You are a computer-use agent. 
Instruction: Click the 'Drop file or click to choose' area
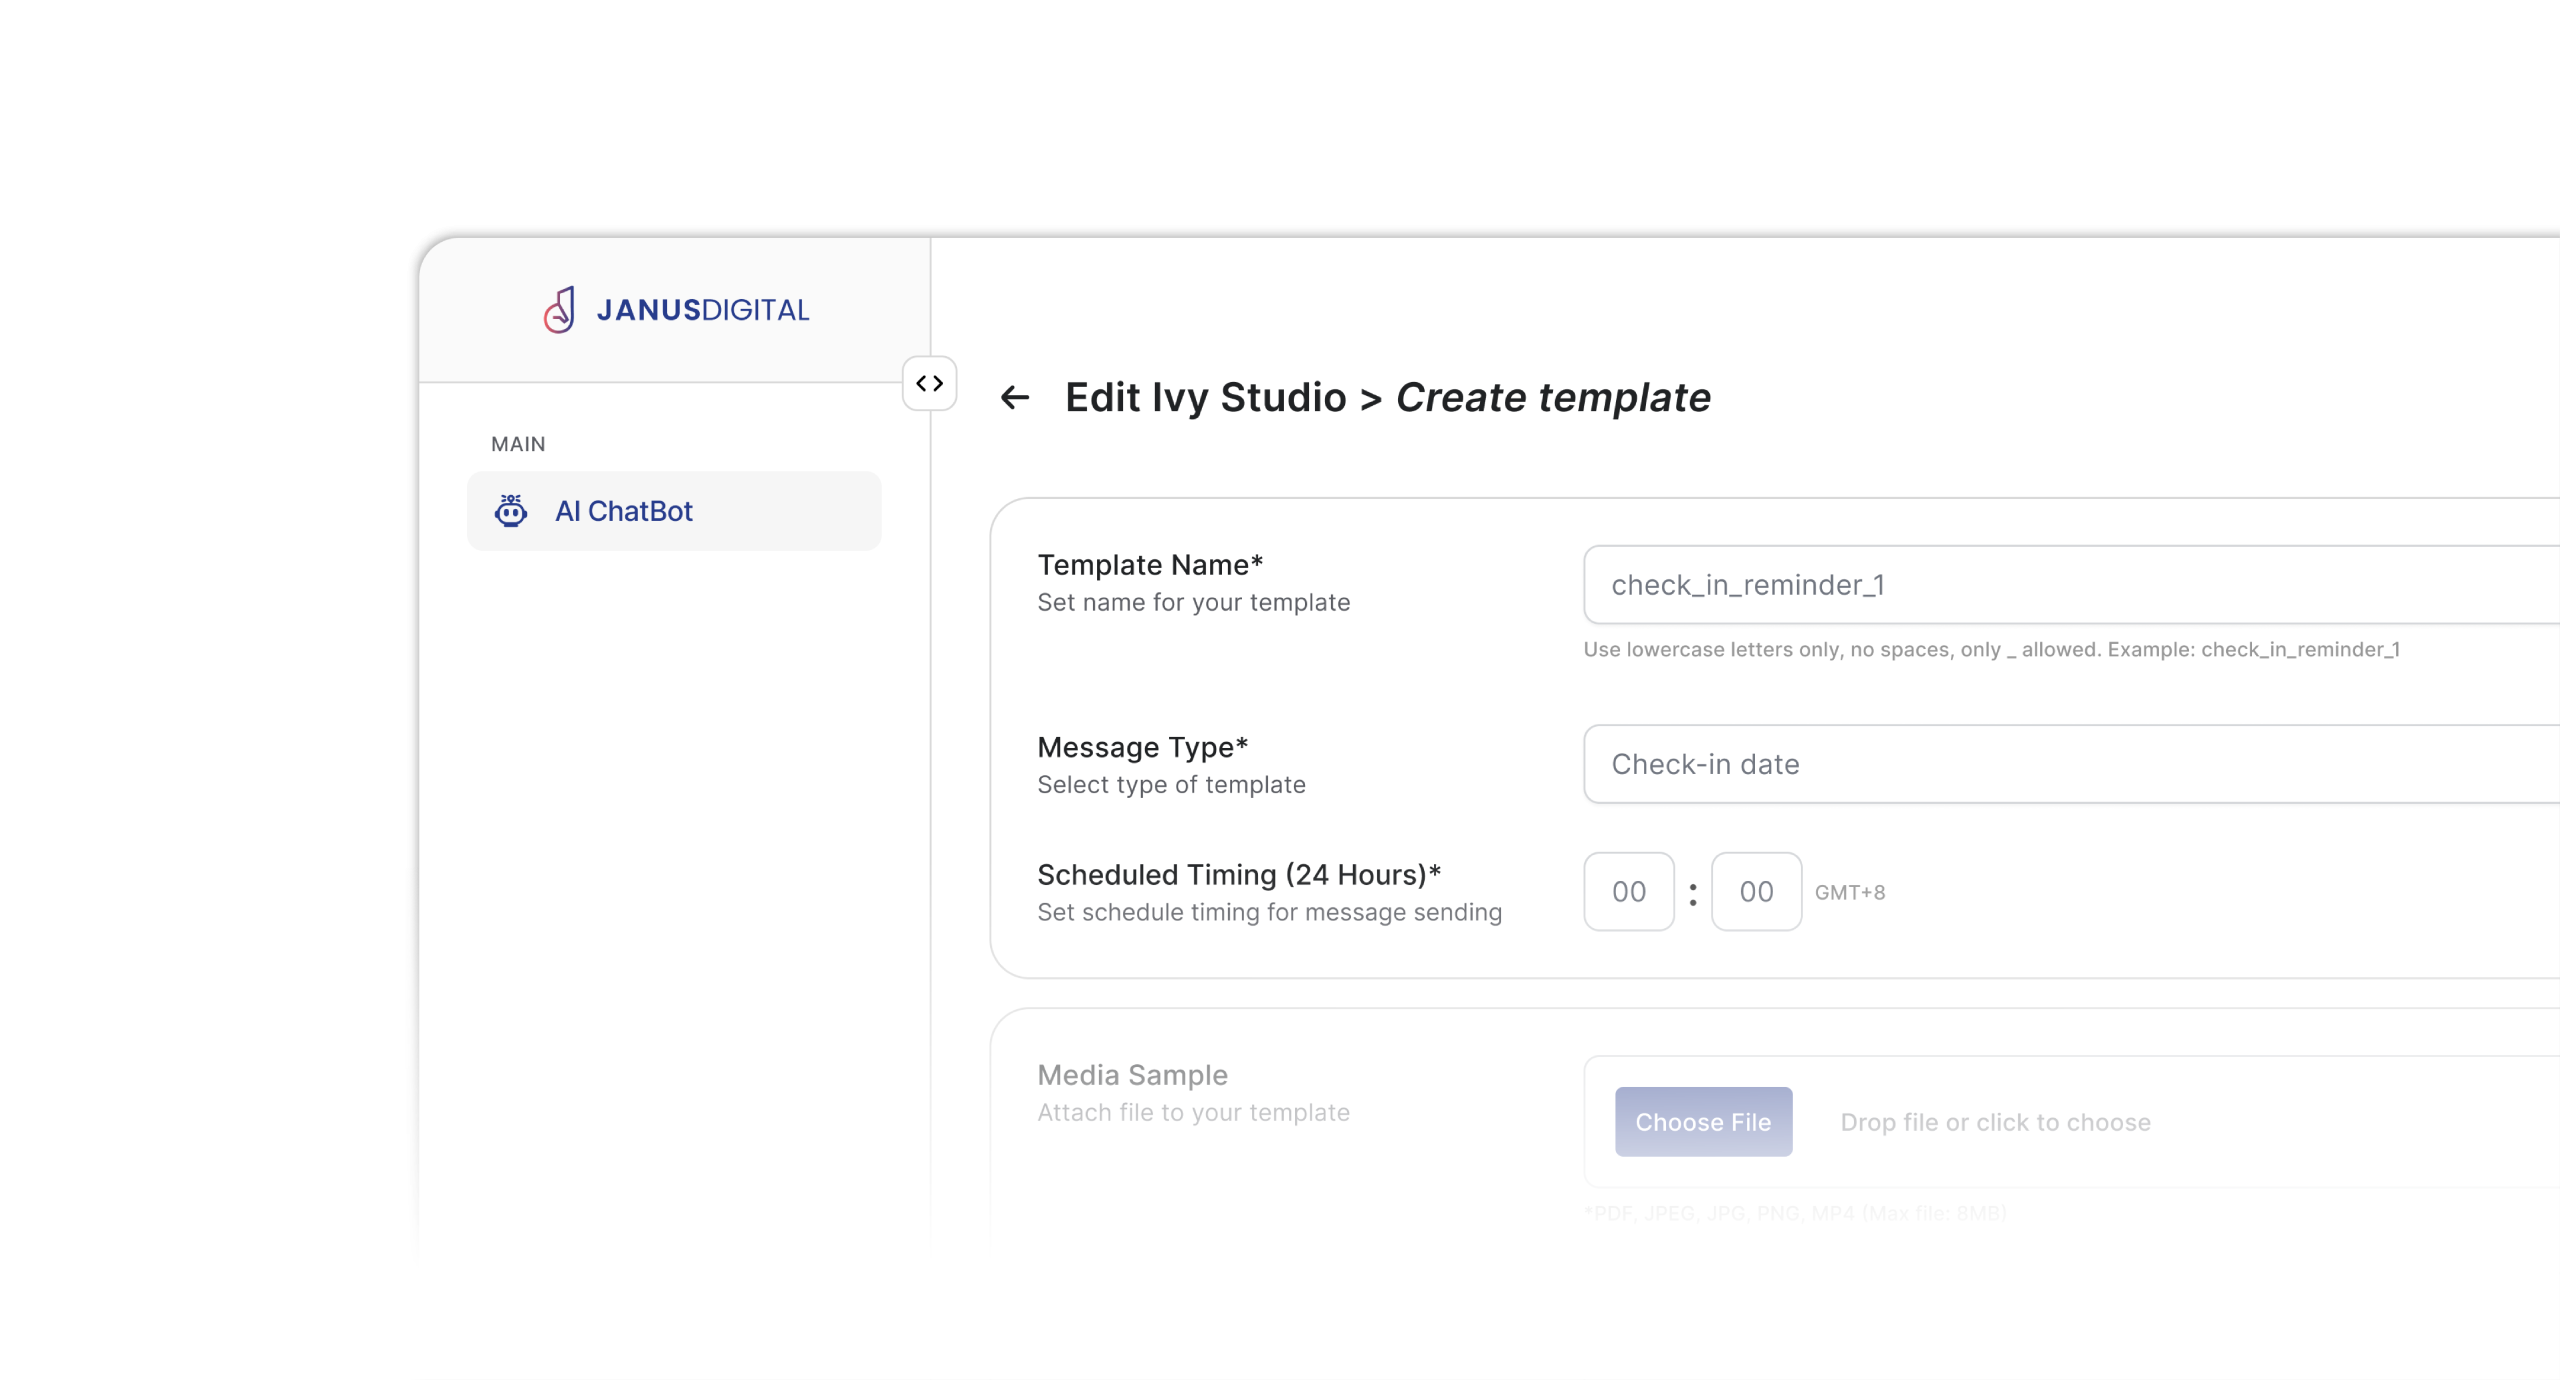[1995, 1122]
